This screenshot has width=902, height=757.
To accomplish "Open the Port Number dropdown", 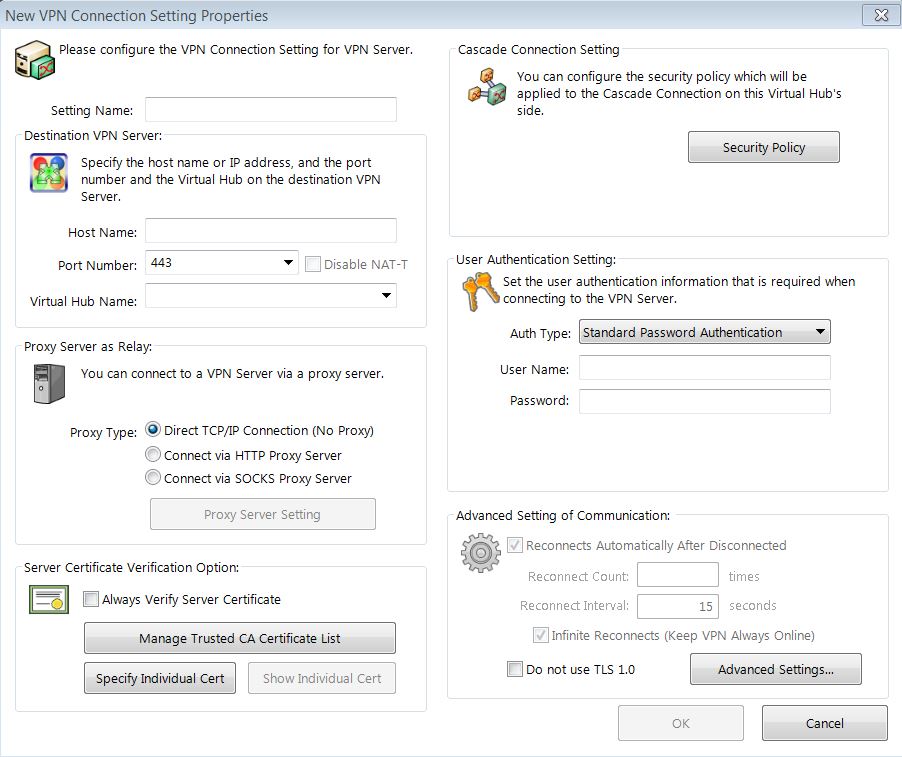I will (286, 264).
